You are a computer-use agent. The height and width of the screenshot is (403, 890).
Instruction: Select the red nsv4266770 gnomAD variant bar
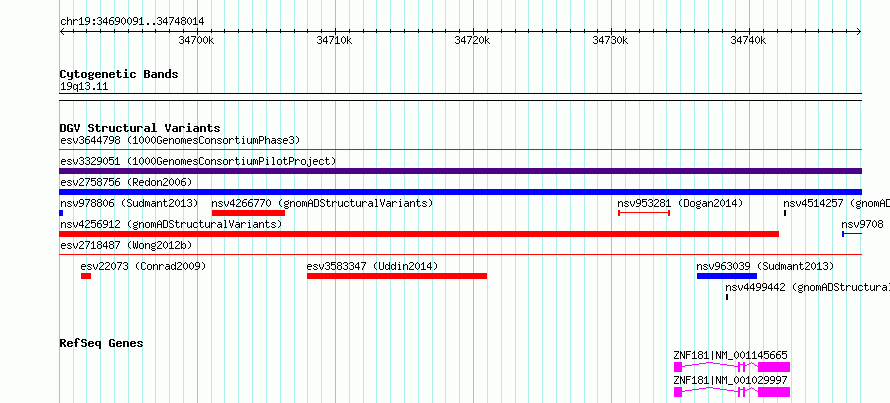coord(248,213)
